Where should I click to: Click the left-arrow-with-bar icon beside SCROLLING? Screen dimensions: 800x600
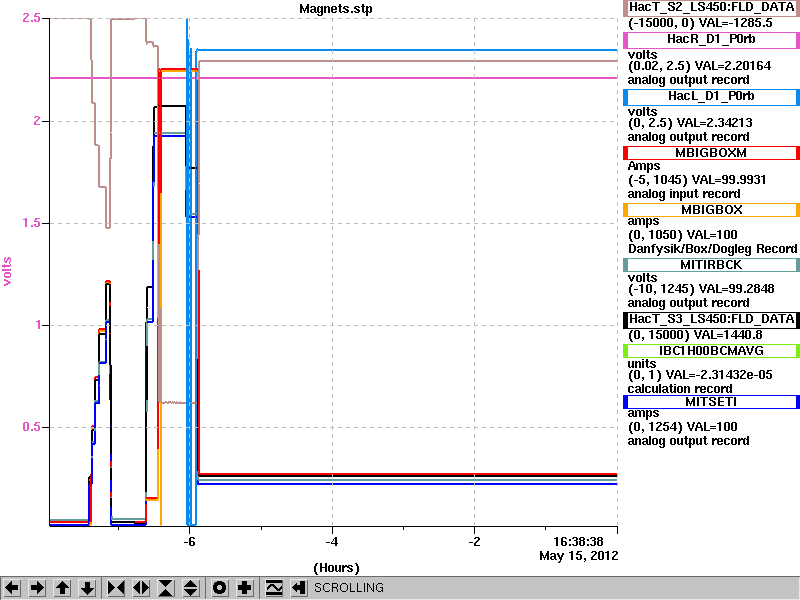pos(299,588)
